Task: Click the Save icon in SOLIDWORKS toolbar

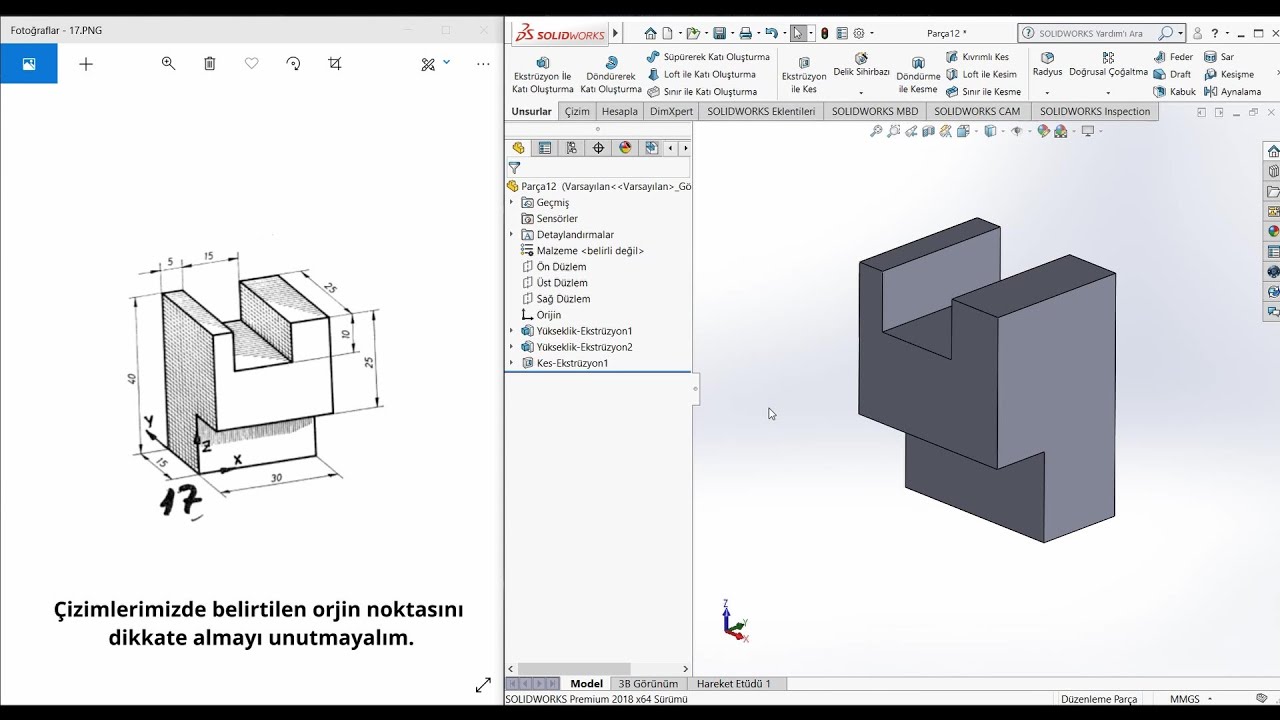Action: 718,33
